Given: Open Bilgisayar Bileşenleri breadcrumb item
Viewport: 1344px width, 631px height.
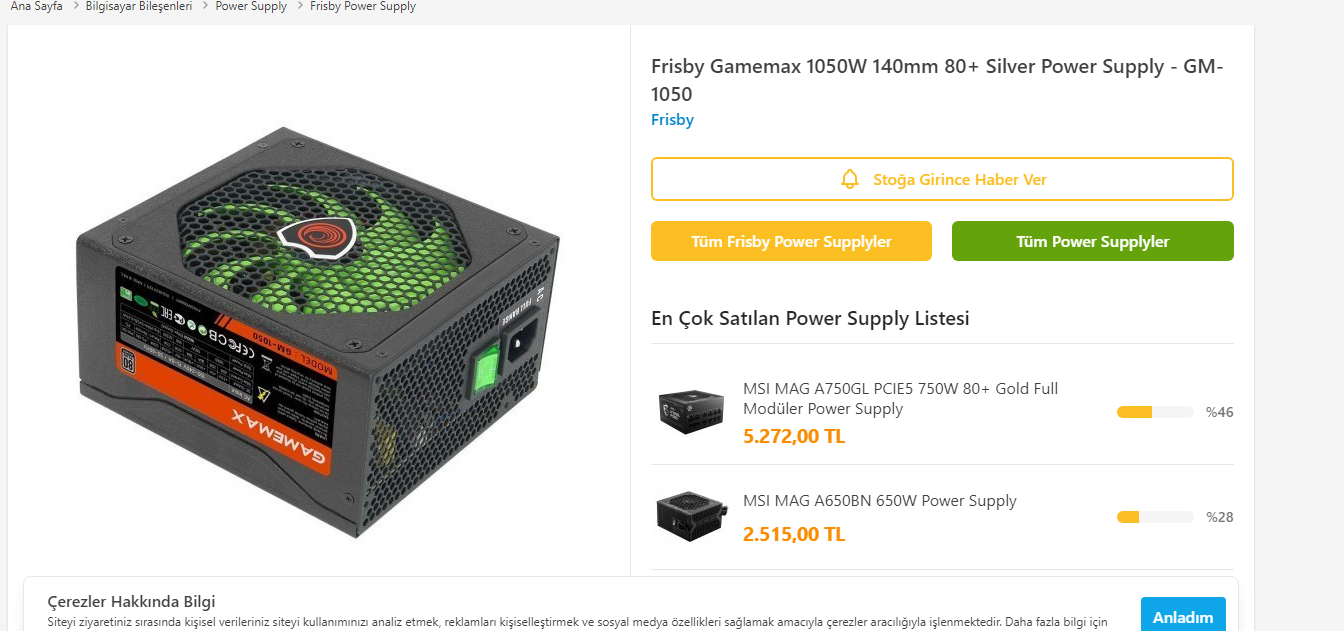Looking at the screenshot, I should pyautogui.click(x=139, y=6).
